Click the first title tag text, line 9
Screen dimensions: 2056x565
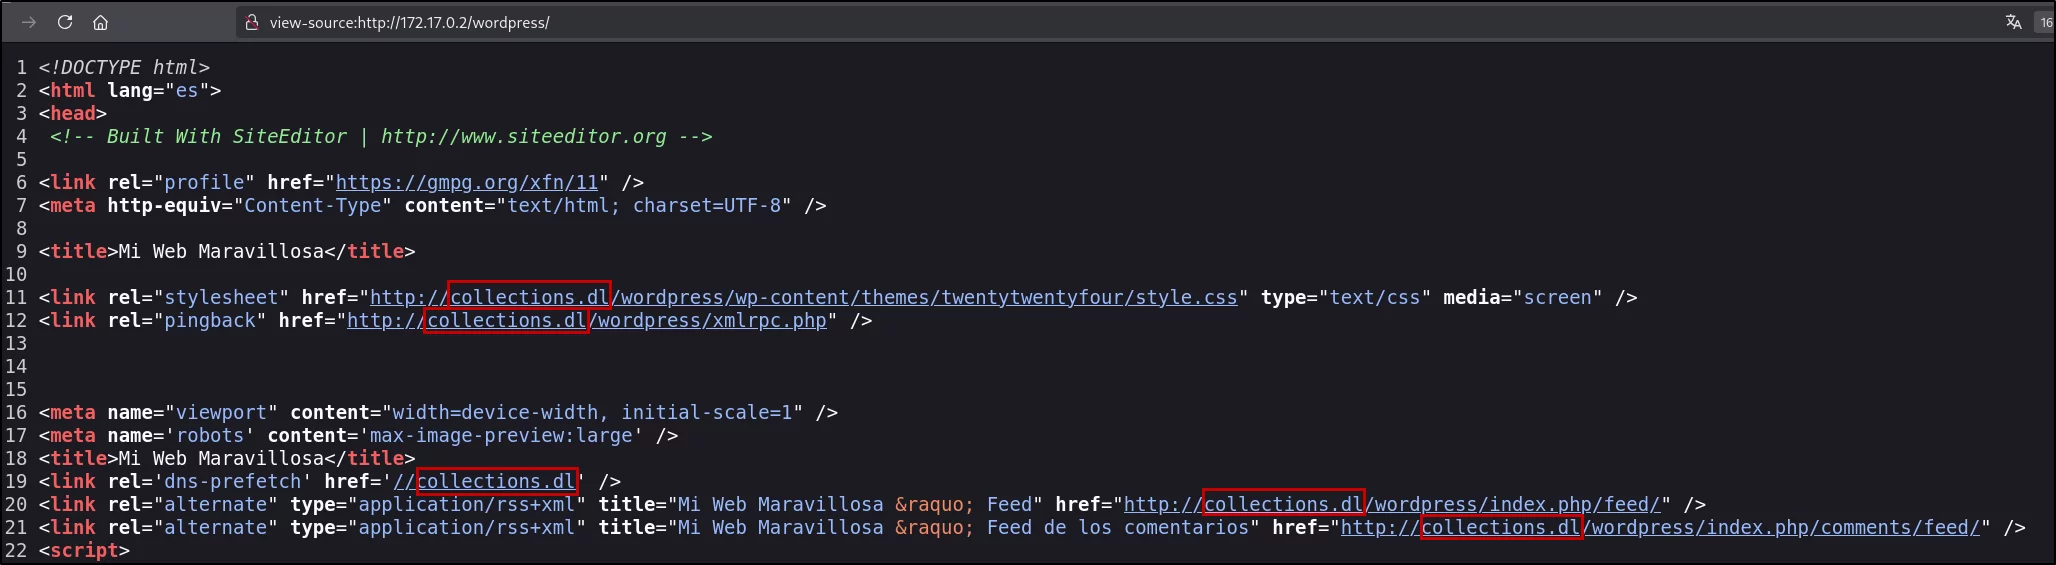point(227,251)
